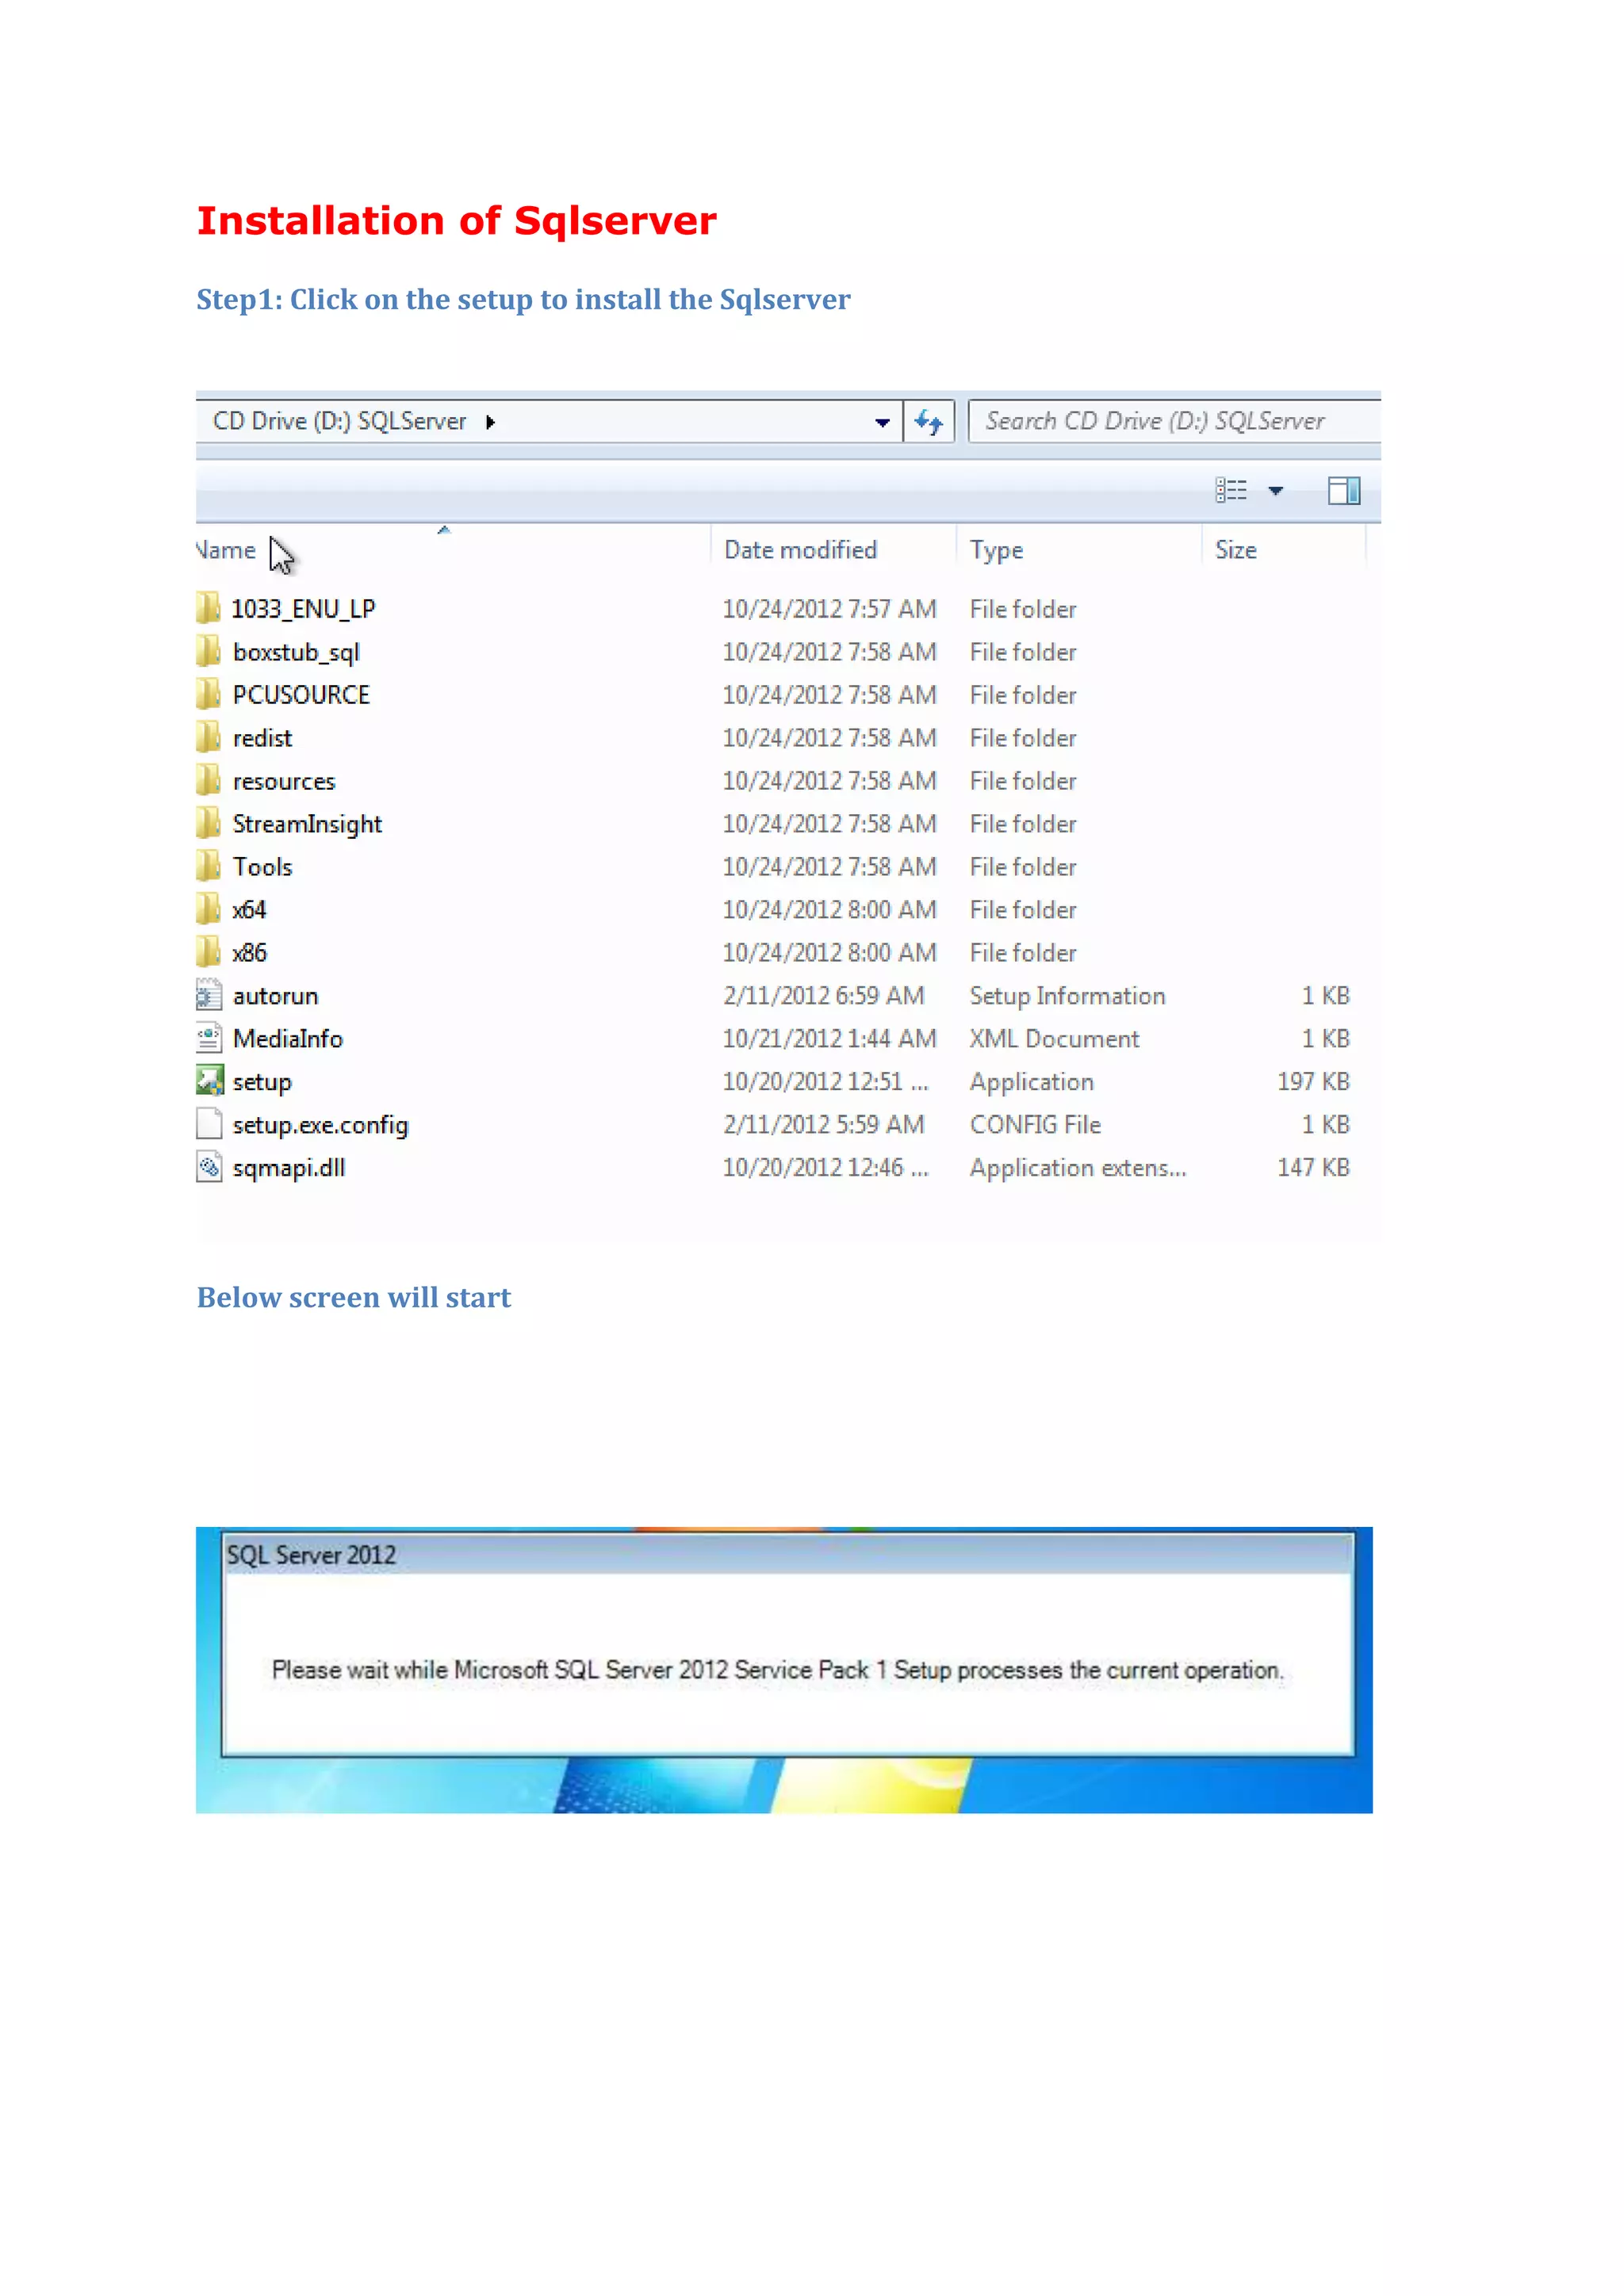Select the MediaInfo XML document icon

(x=209, y=1038)
